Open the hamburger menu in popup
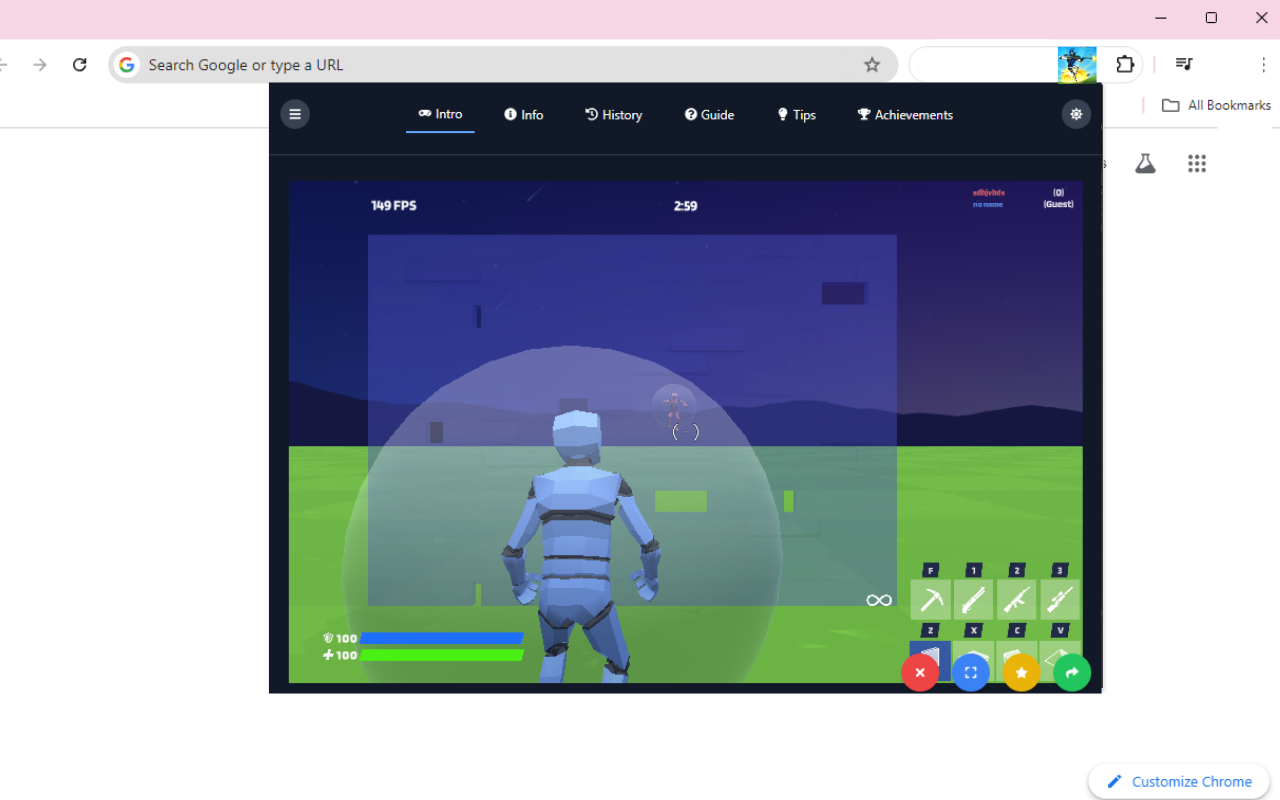 pyautogui.click(x=295, y=114)
